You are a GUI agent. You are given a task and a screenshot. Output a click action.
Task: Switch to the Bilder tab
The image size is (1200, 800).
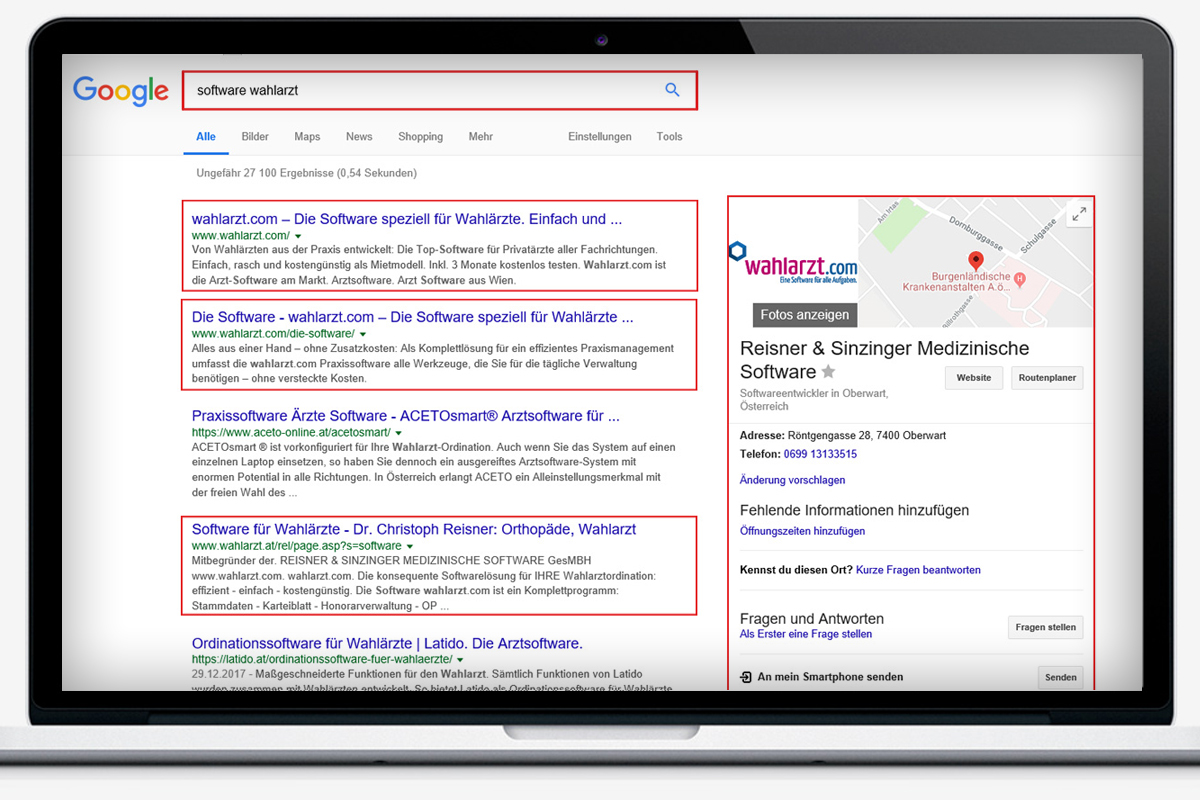[255, 137]
